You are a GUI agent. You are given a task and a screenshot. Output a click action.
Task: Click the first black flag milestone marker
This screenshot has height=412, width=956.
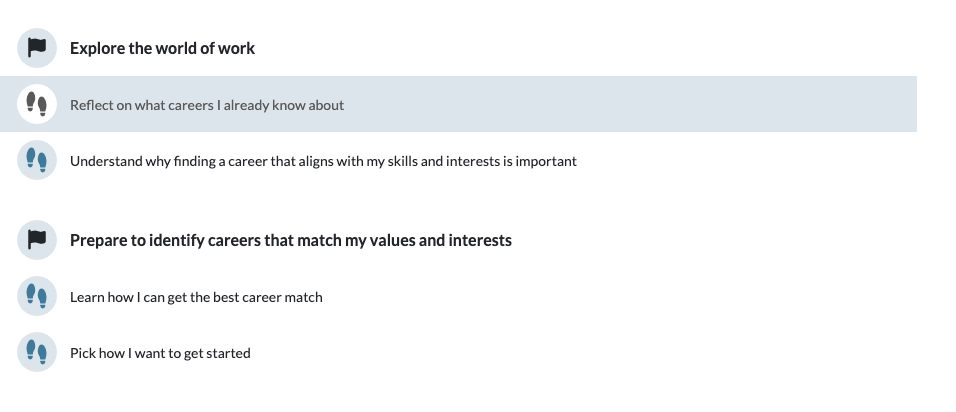coord(37,48)
